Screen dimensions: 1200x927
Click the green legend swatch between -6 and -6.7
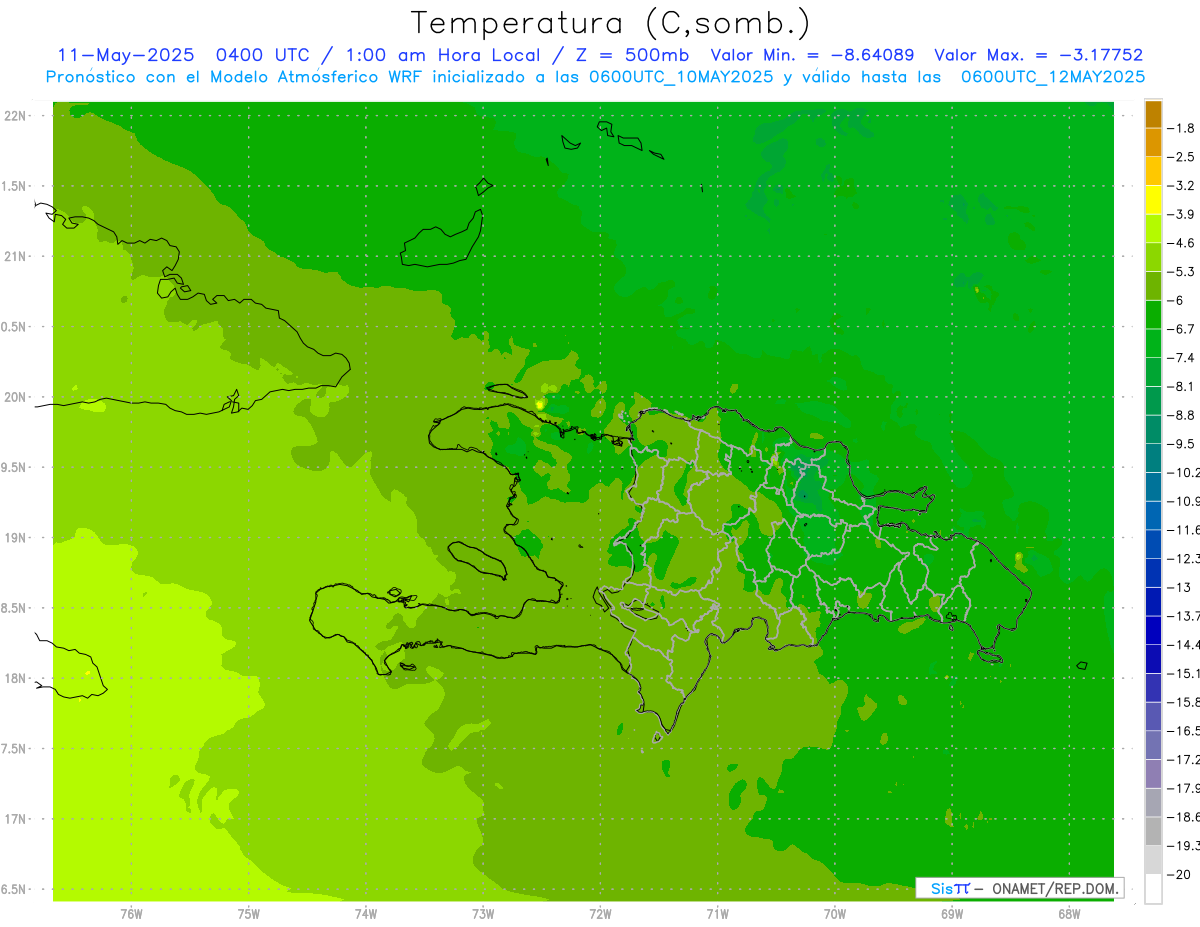1153,315
